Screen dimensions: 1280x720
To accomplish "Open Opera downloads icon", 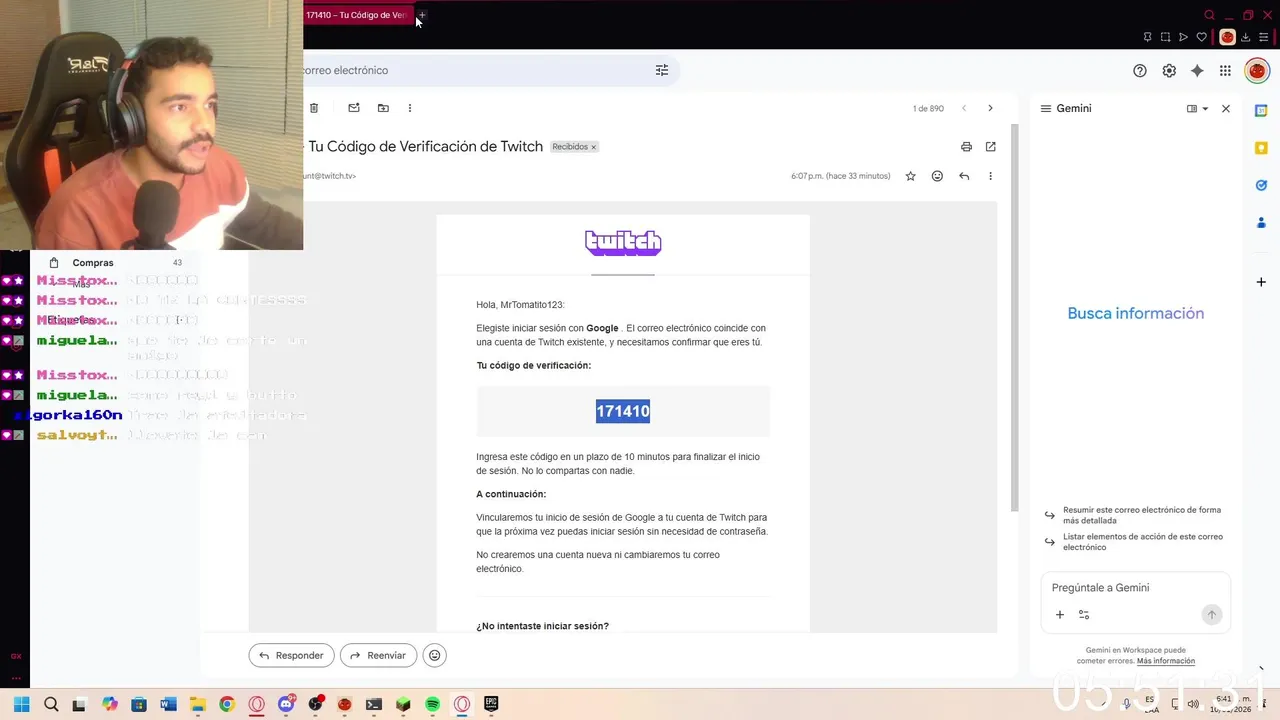I will click(x=1246, y=37).
